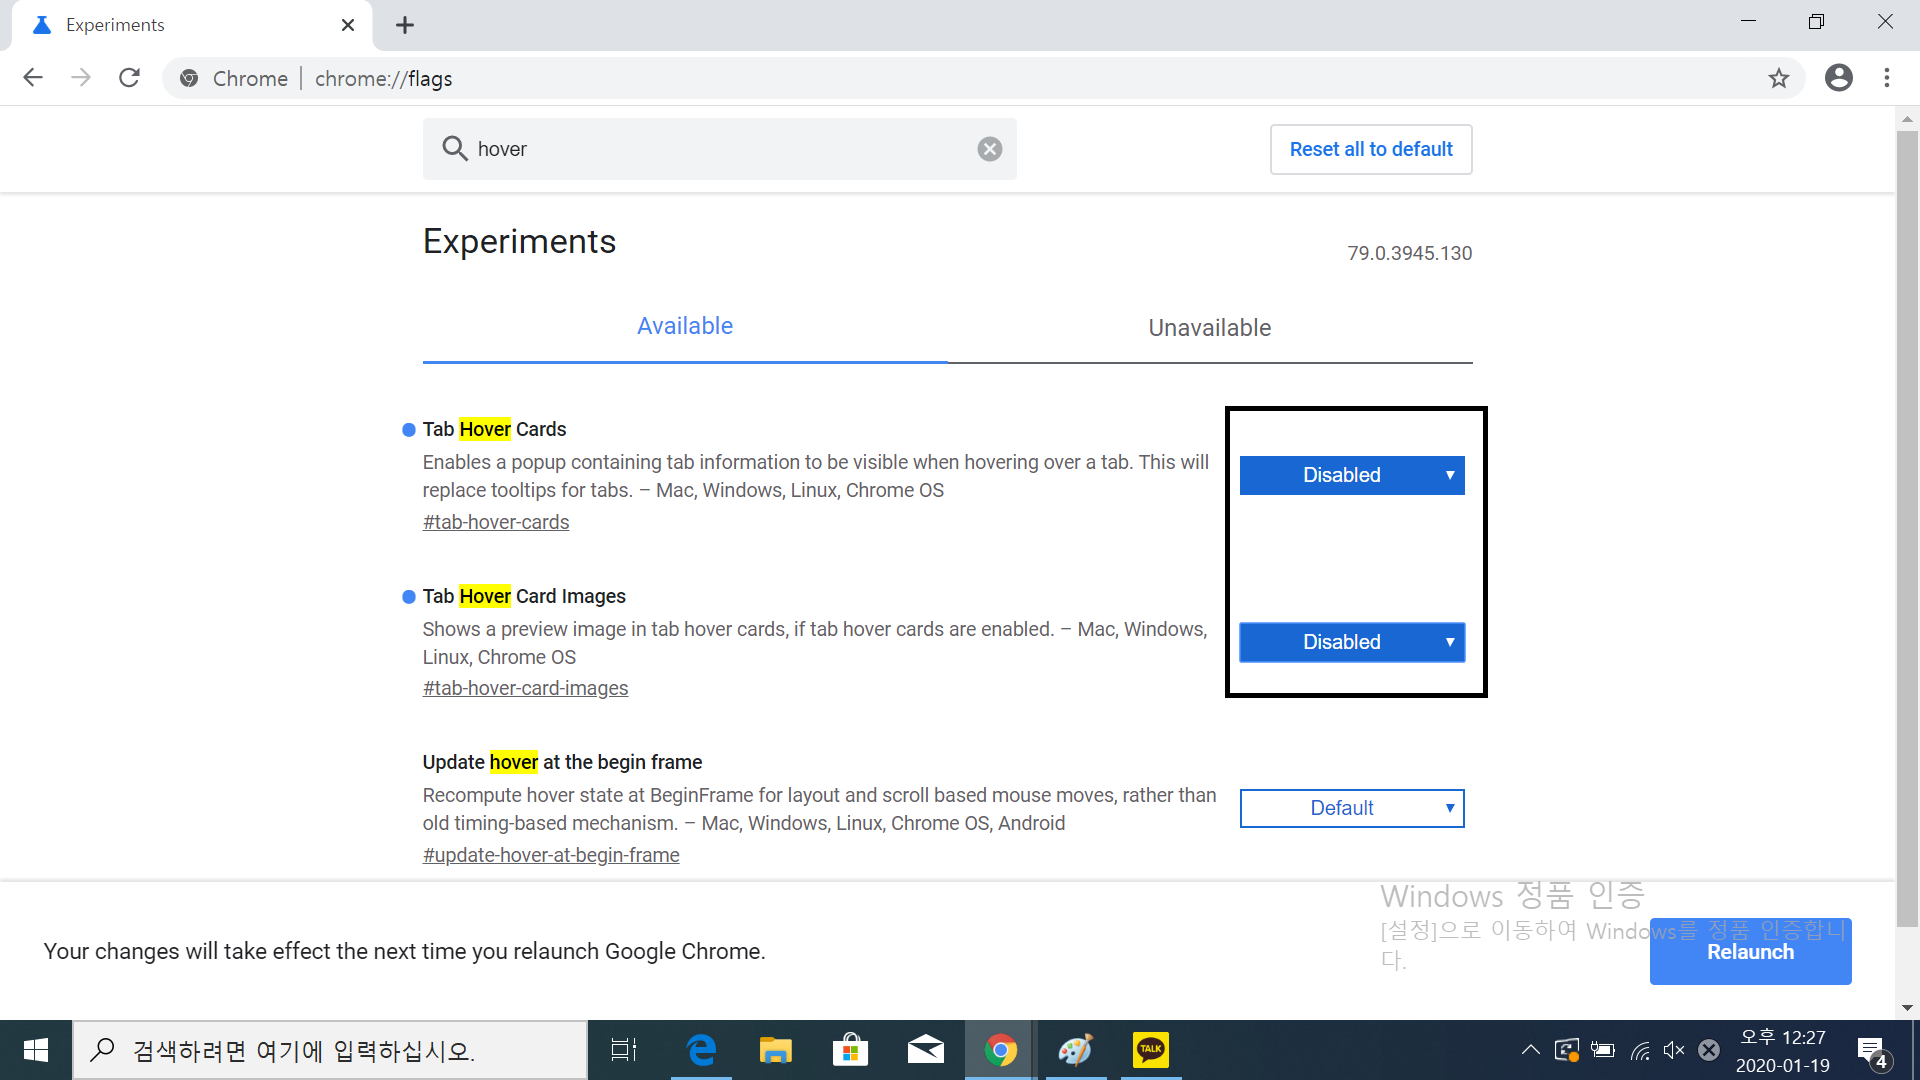Open the Windows Start menu
This screenshot has height=1080, width=1920.
[x=36, y=1050]
